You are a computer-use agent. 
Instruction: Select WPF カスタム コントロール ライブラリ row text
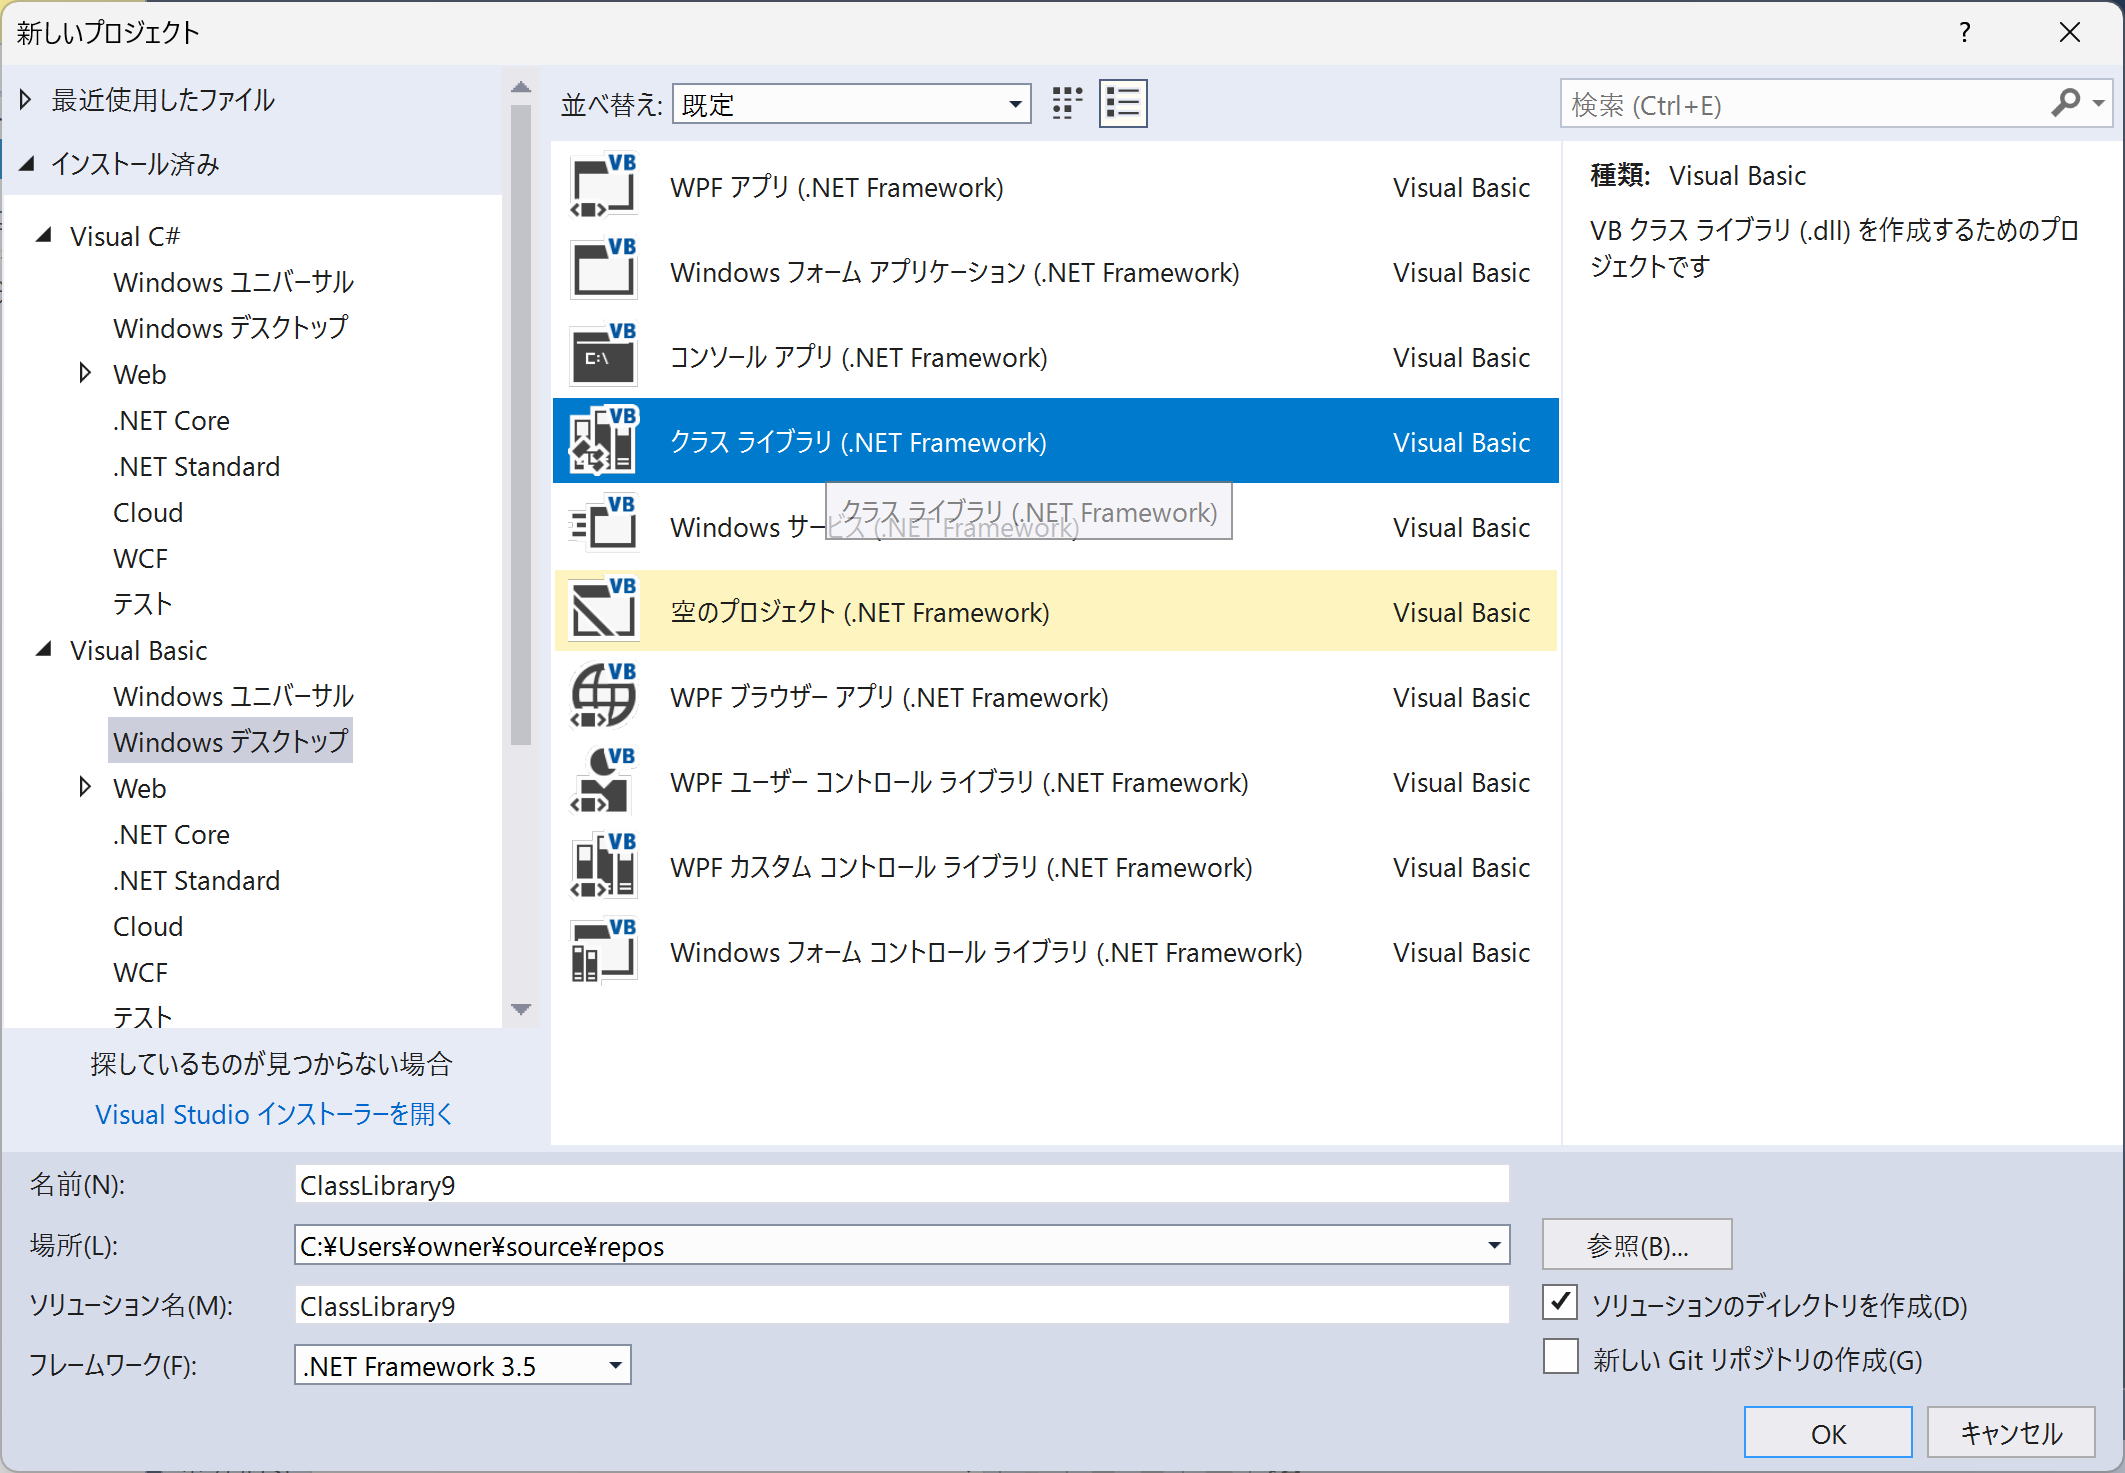[x=961, y=867]
